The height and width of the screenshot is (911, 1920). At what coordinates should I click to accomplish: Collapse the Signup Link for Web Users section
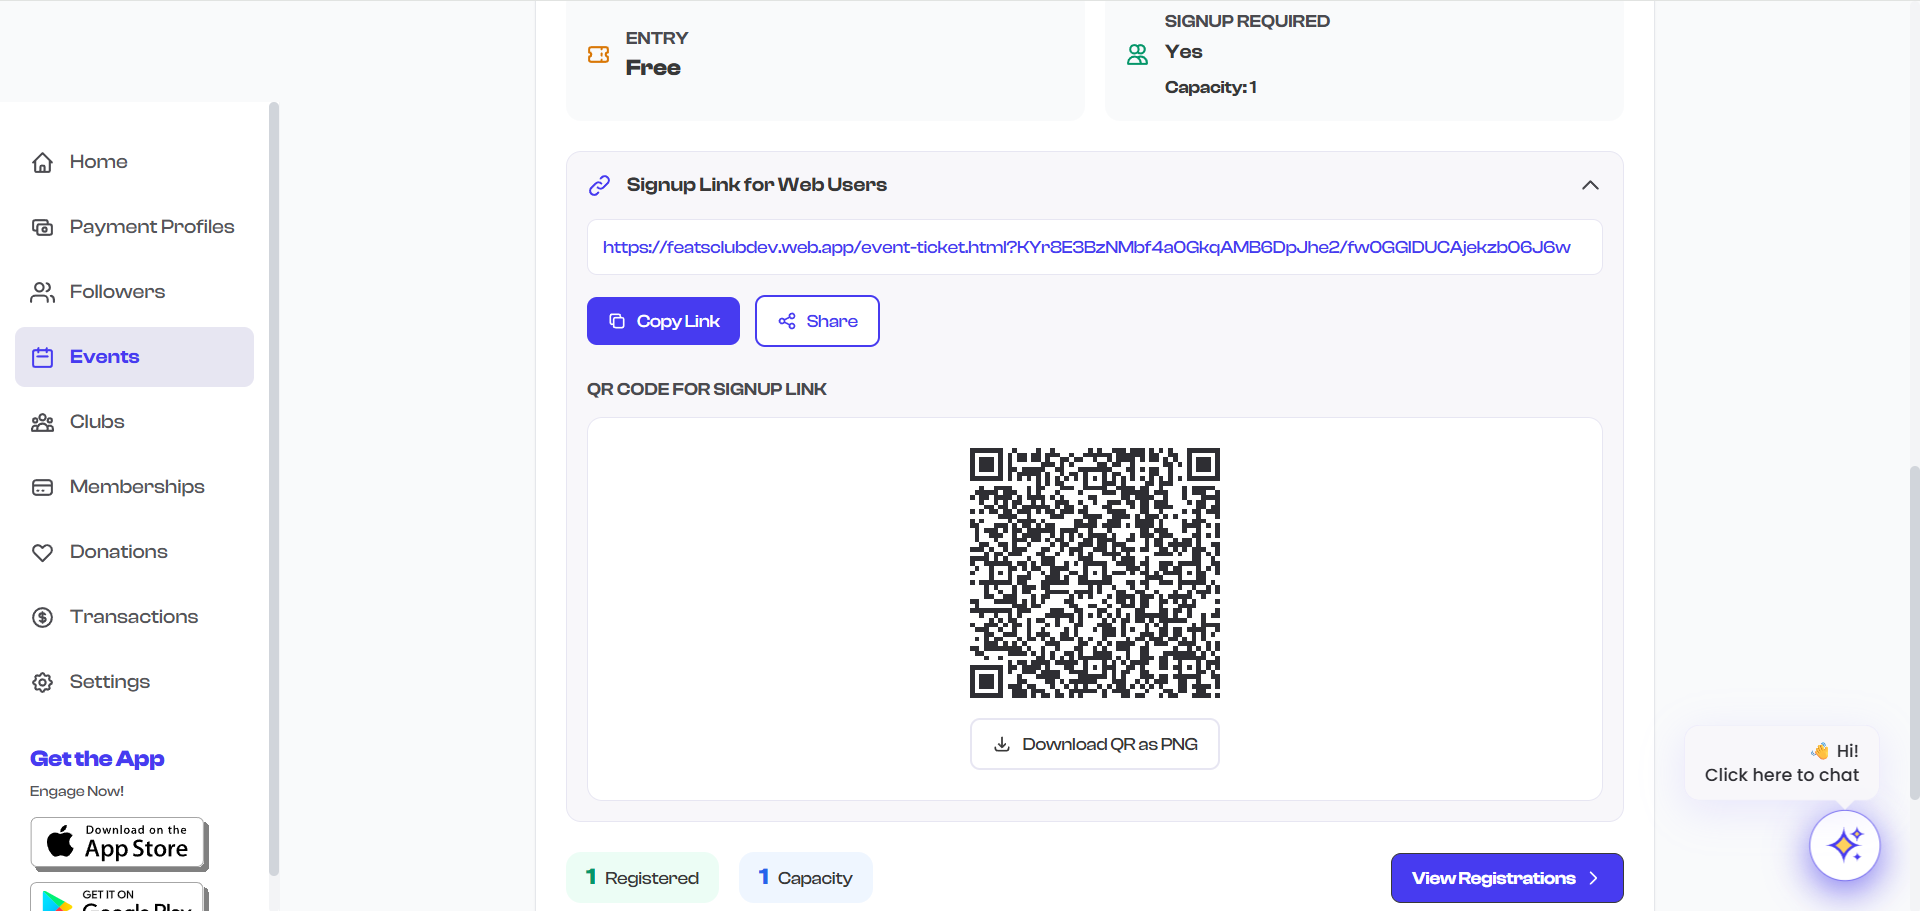[1590, 185]
